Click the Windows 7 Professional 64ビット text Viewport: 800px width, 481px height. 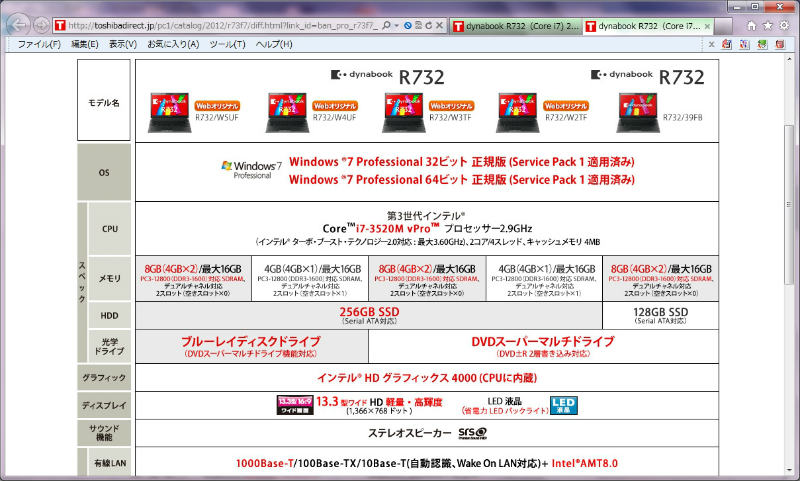(462, 180)
